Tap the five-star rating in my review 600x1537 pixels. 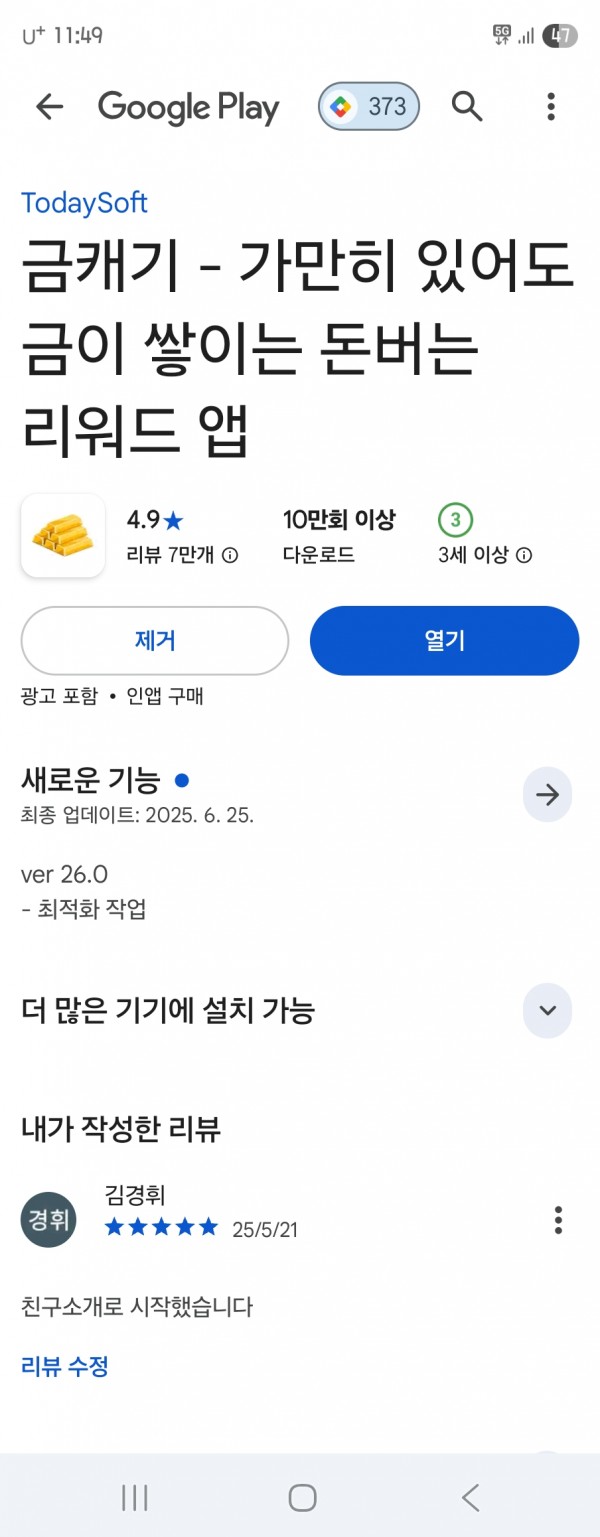(161, 1227)
